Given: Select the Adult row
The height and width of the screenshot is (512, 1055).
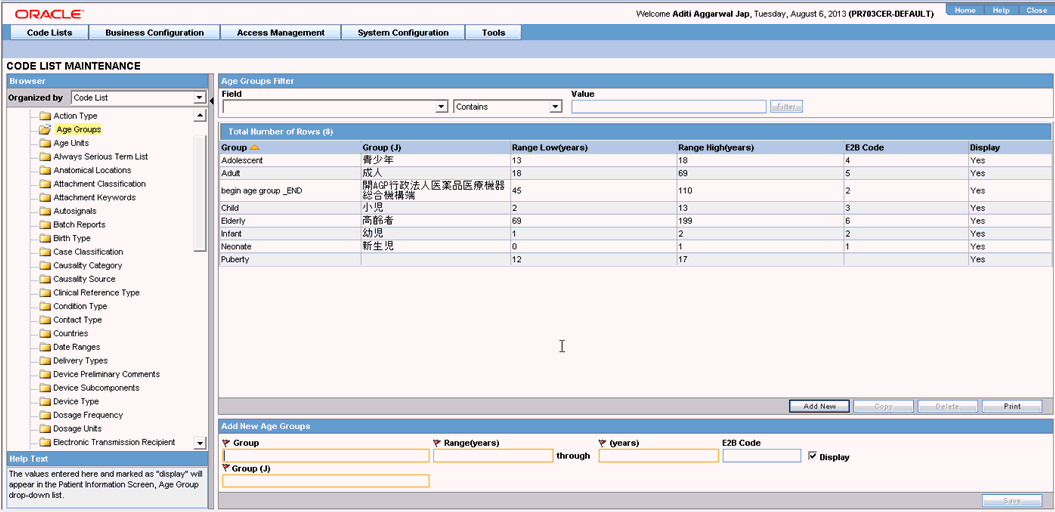Looking at the screenshot, I should click(x=635, y=173).
